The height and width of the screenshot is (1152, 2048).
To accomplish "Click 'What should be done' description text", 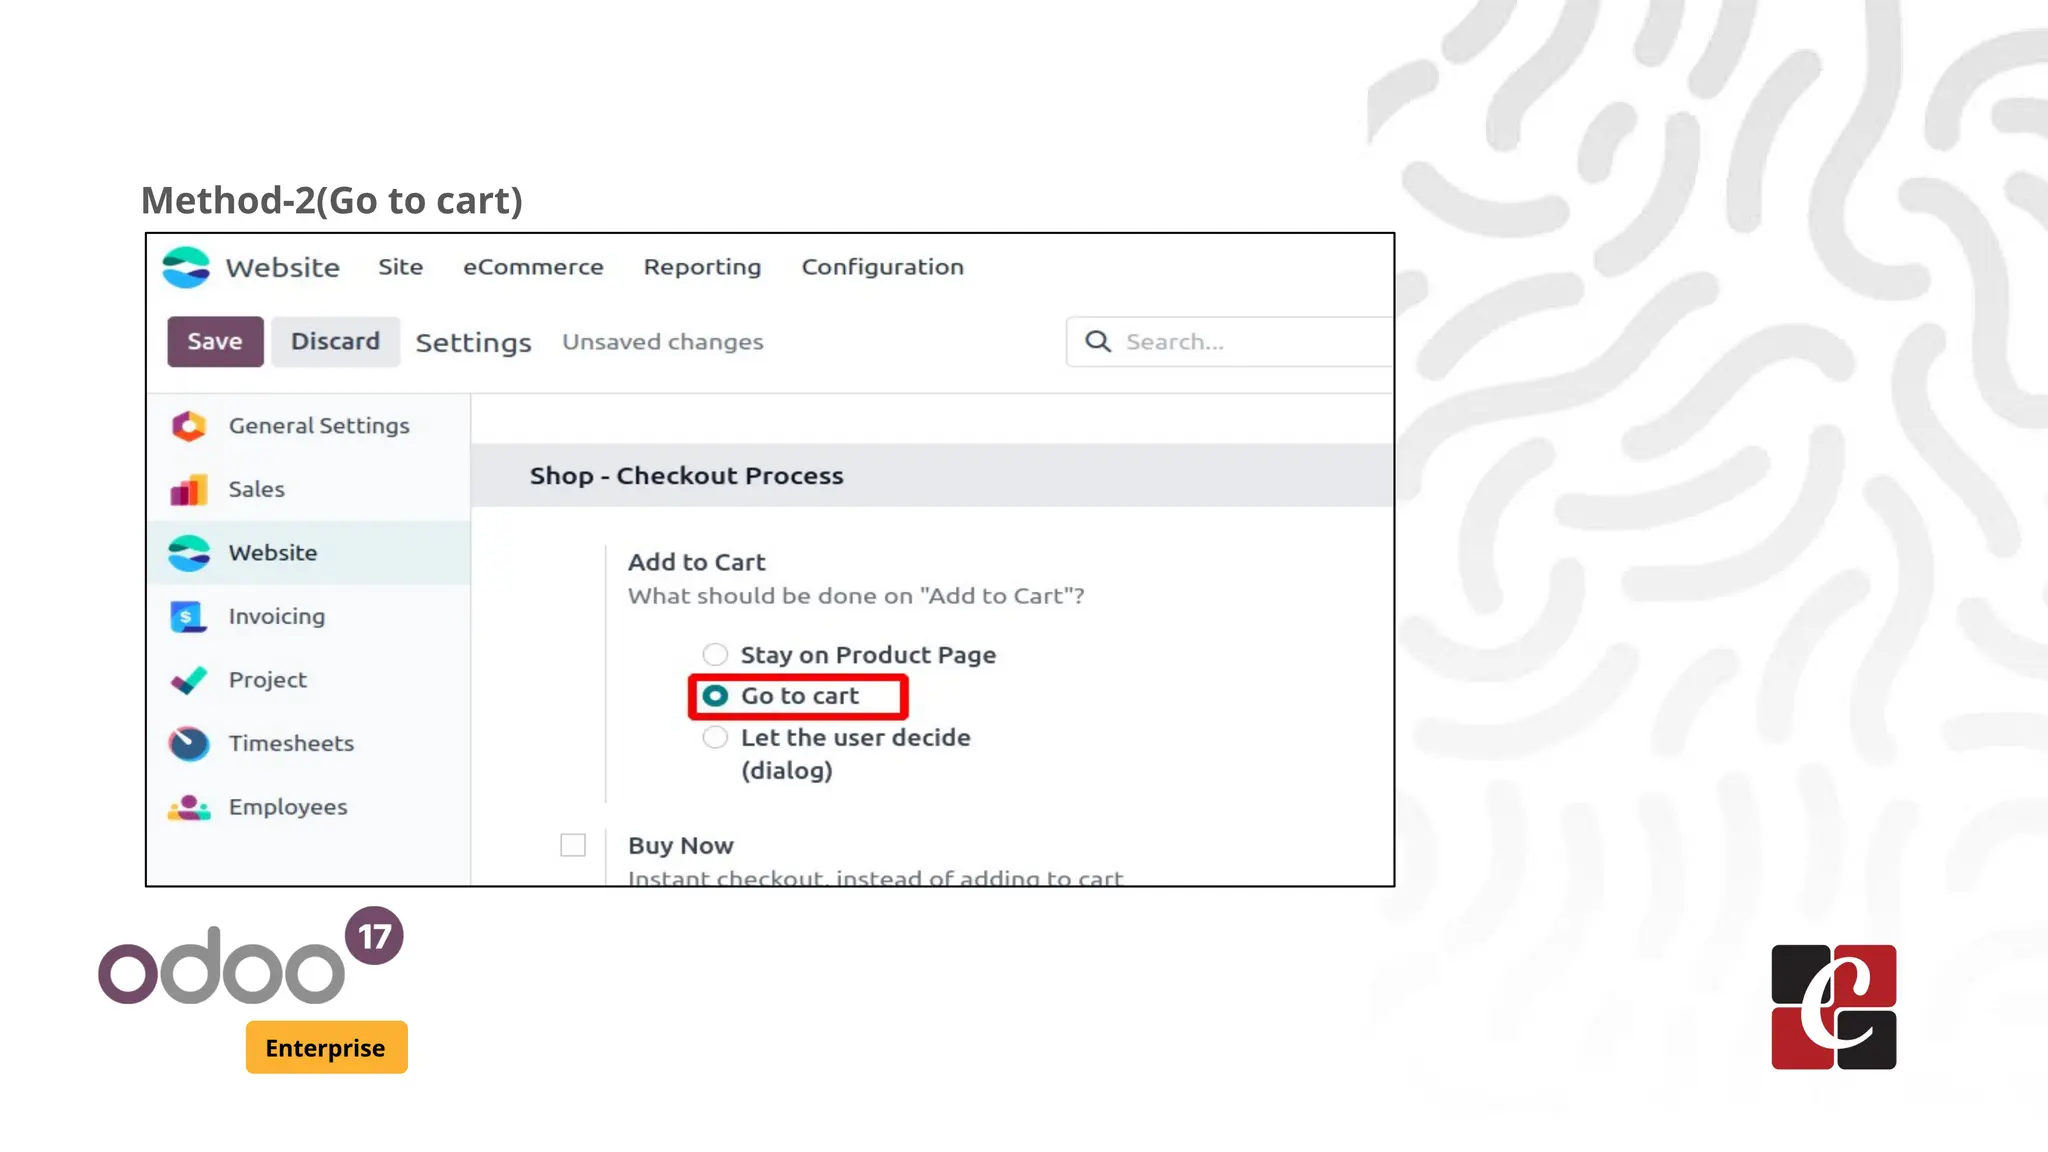I will click(856, 596).
